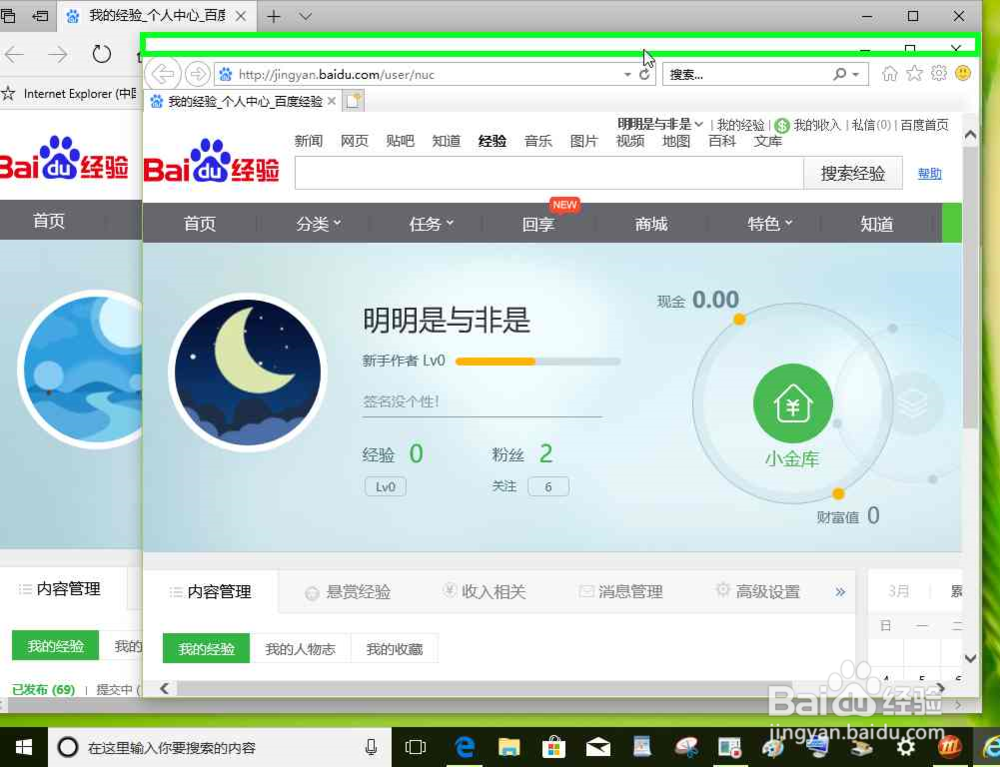Open the 帮助 help link
The height and width of the screenshot is (767, 1000).
(929, 172)
